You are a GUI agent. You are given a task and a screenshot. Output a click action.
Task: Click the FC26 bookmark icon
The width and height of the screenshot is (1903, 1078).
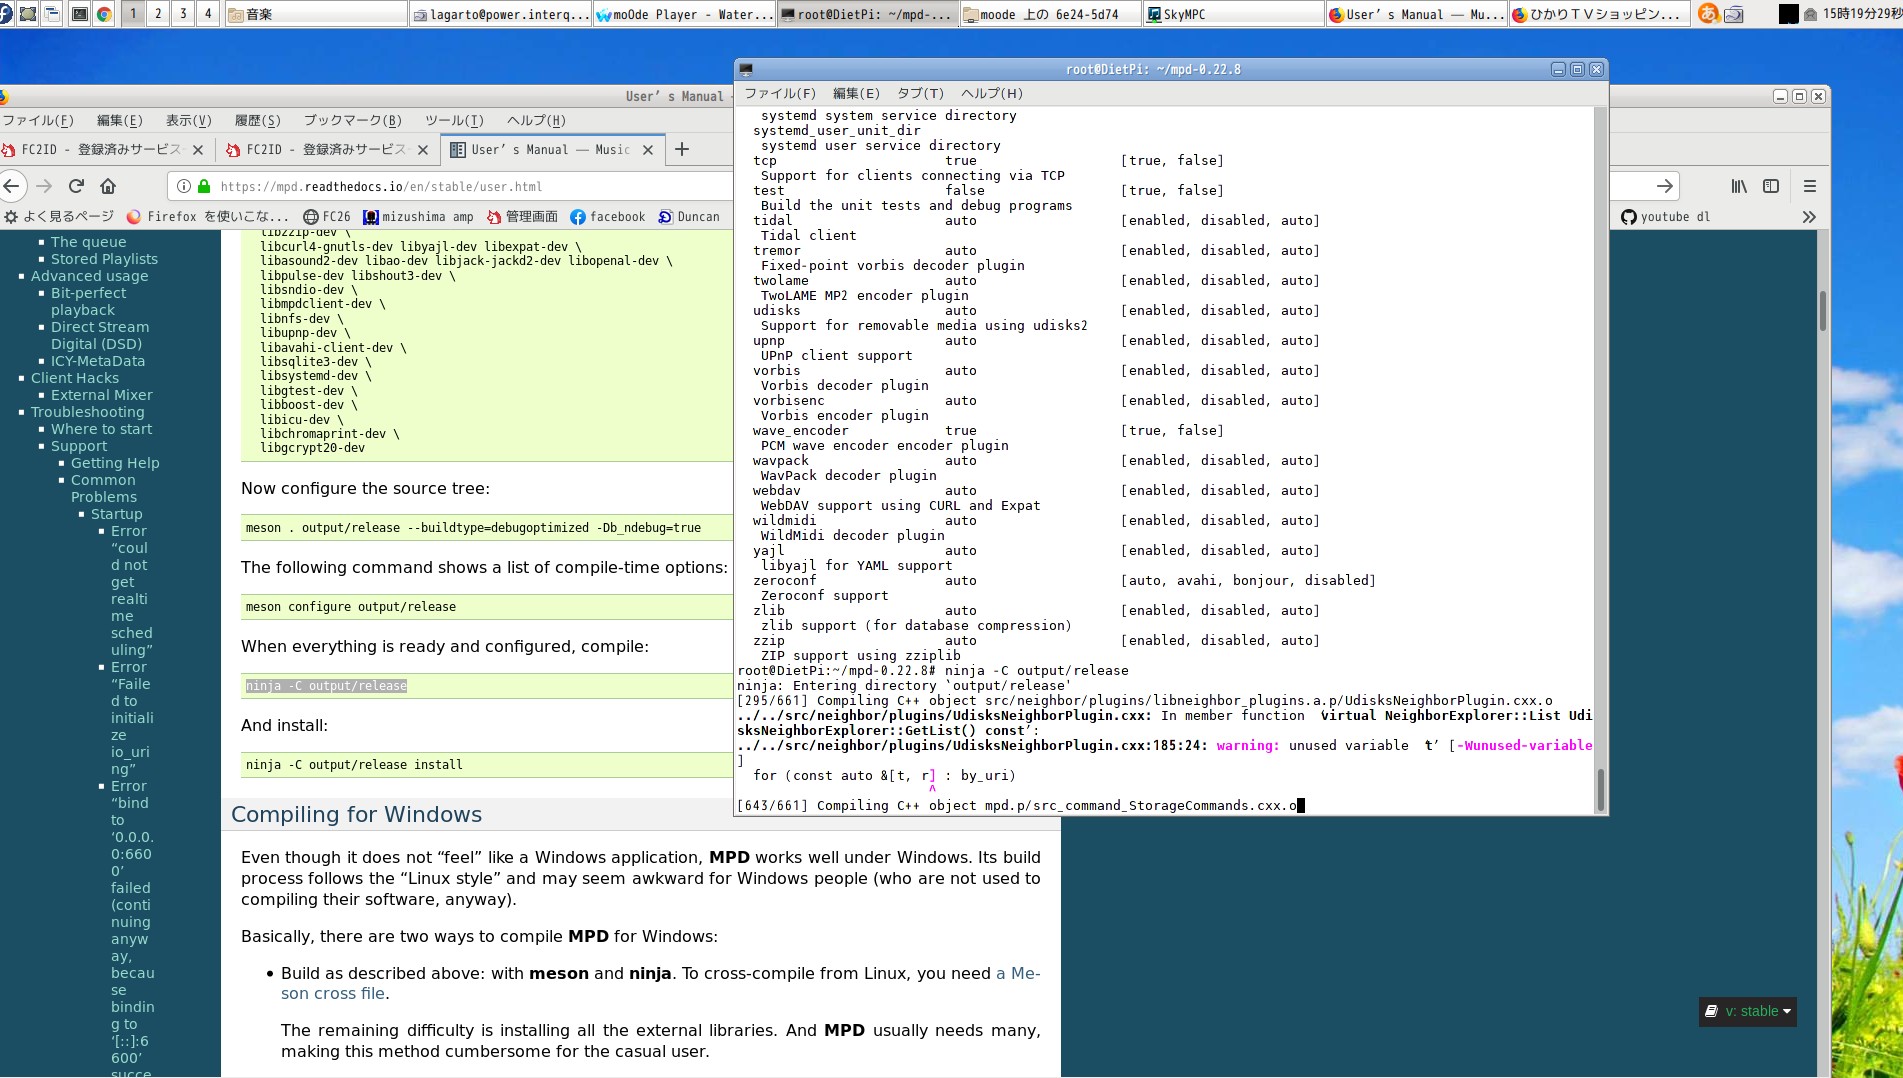pyautogui.click(x=318, y=216)
